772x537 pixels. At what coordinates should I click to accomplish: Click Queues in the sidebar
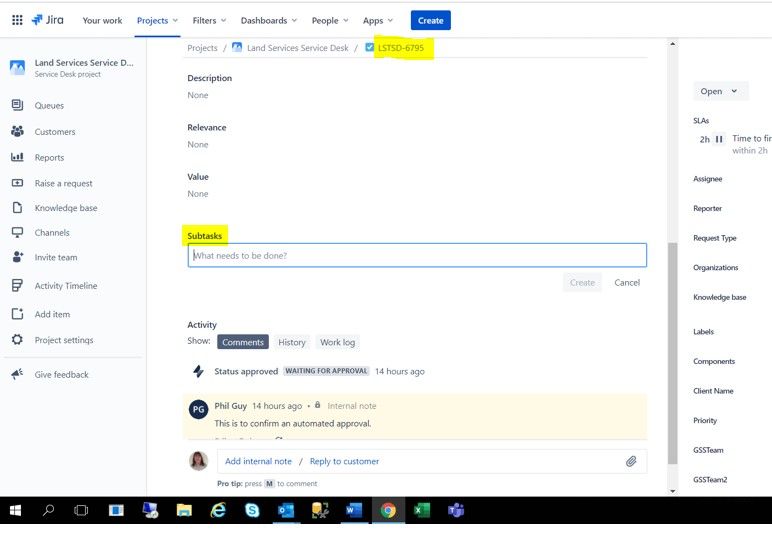[49, 105]
